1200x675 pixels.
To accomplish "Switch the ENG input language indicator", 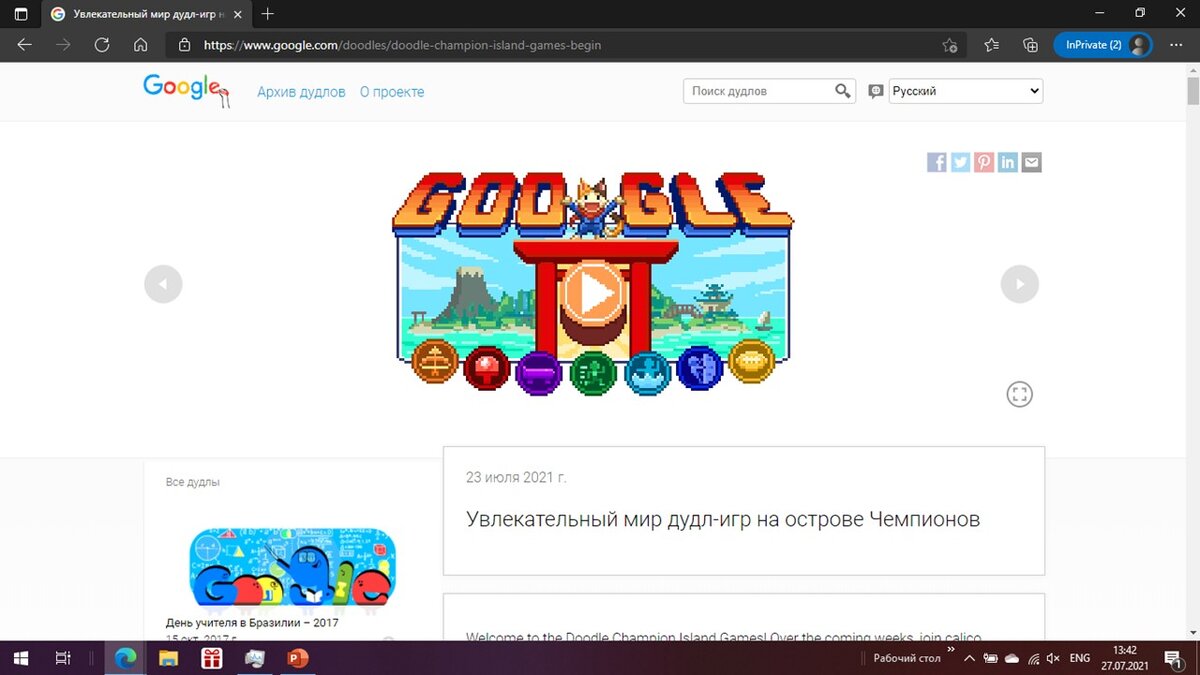I will [1080, 658].
